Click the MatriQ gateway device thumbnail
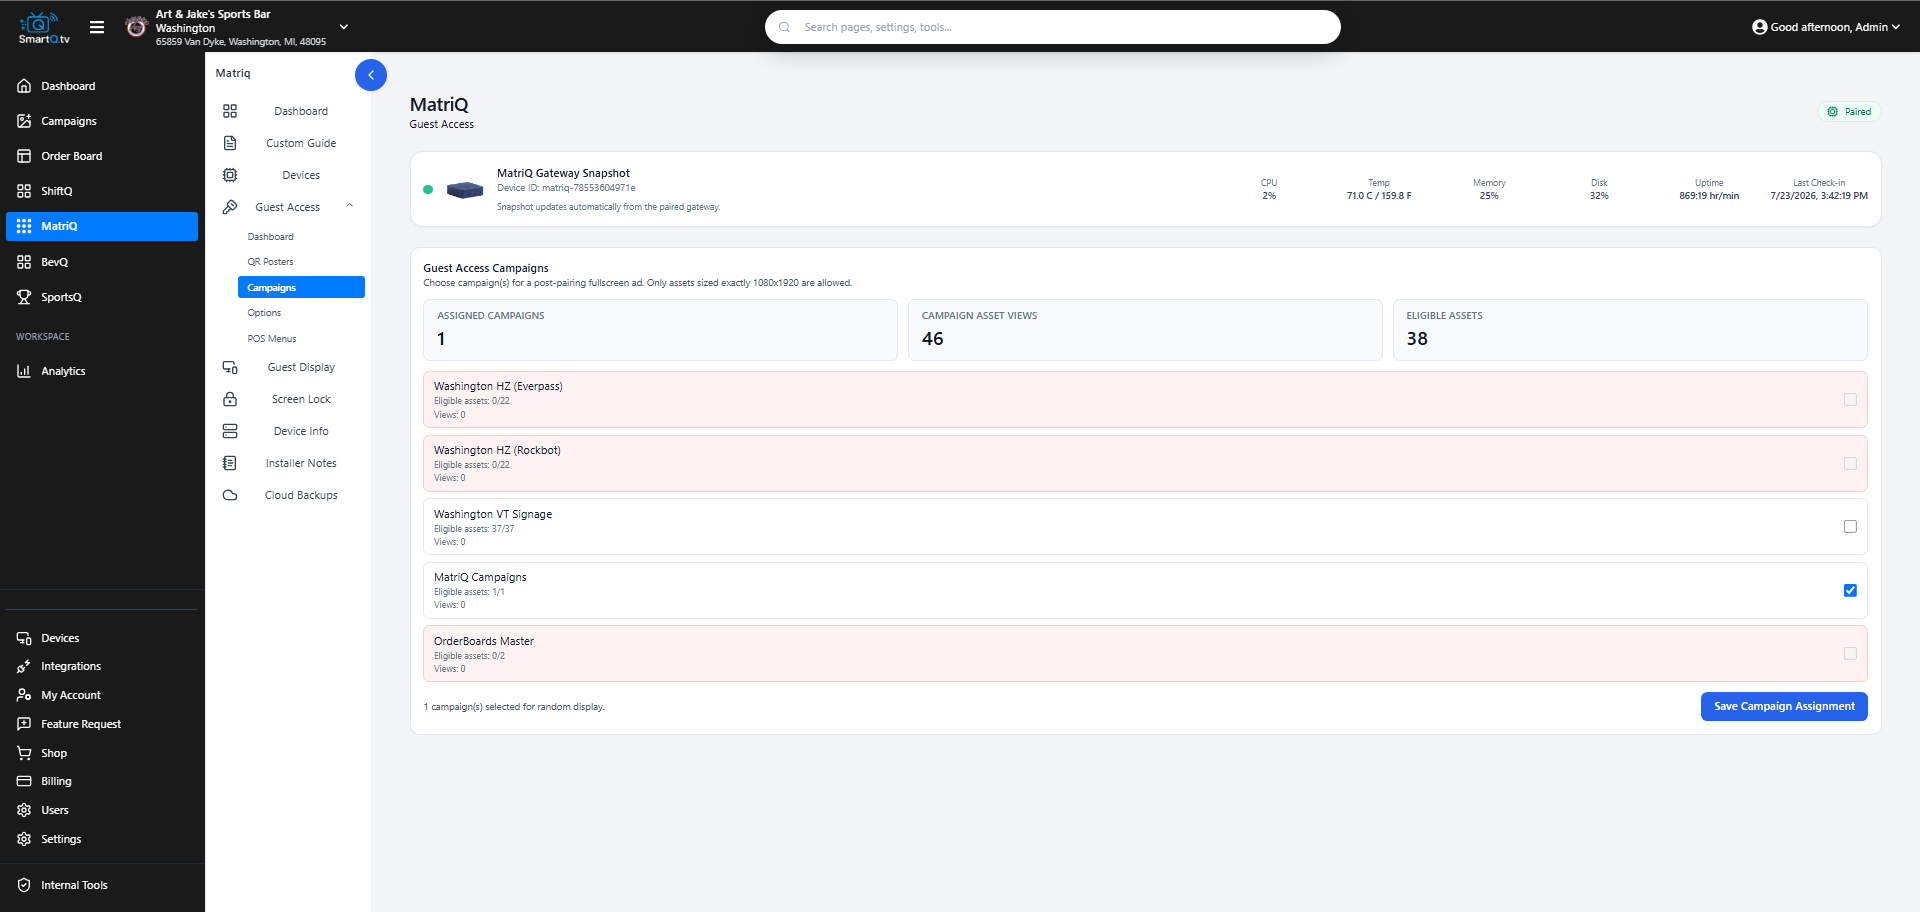 465,189
